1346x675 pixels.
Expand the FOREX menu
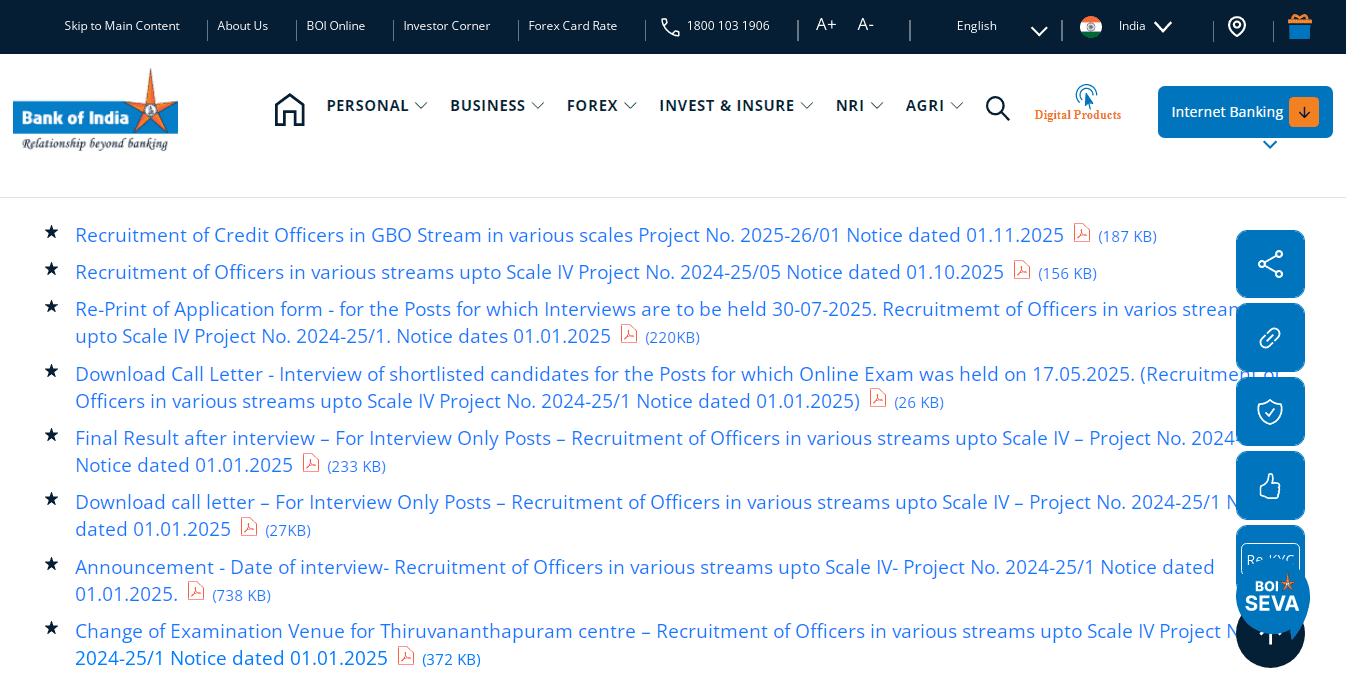click(601, 105)
